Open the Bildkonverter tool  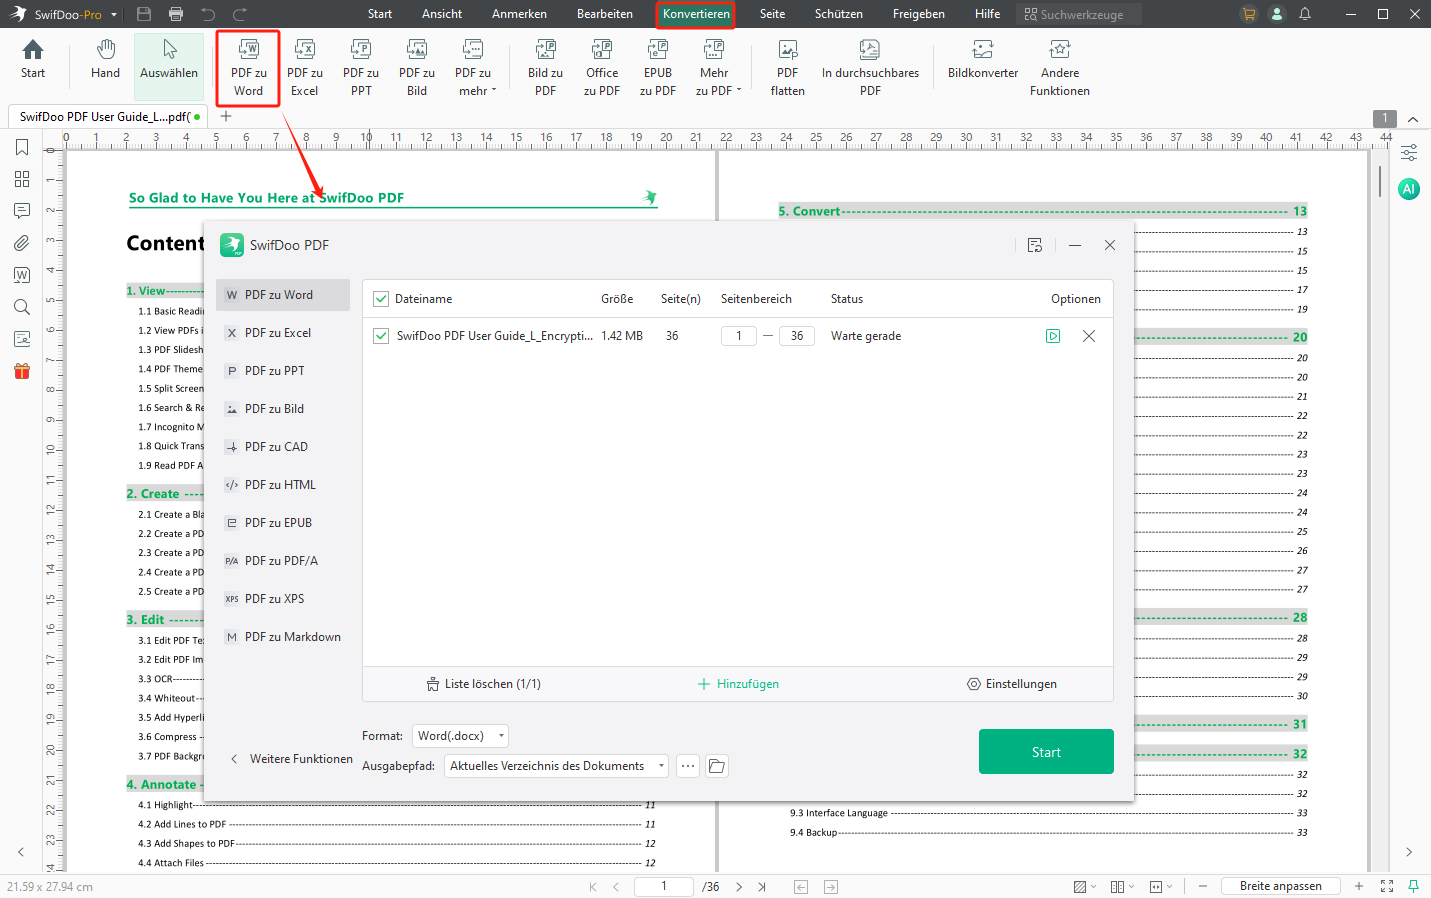click(983, 59)
